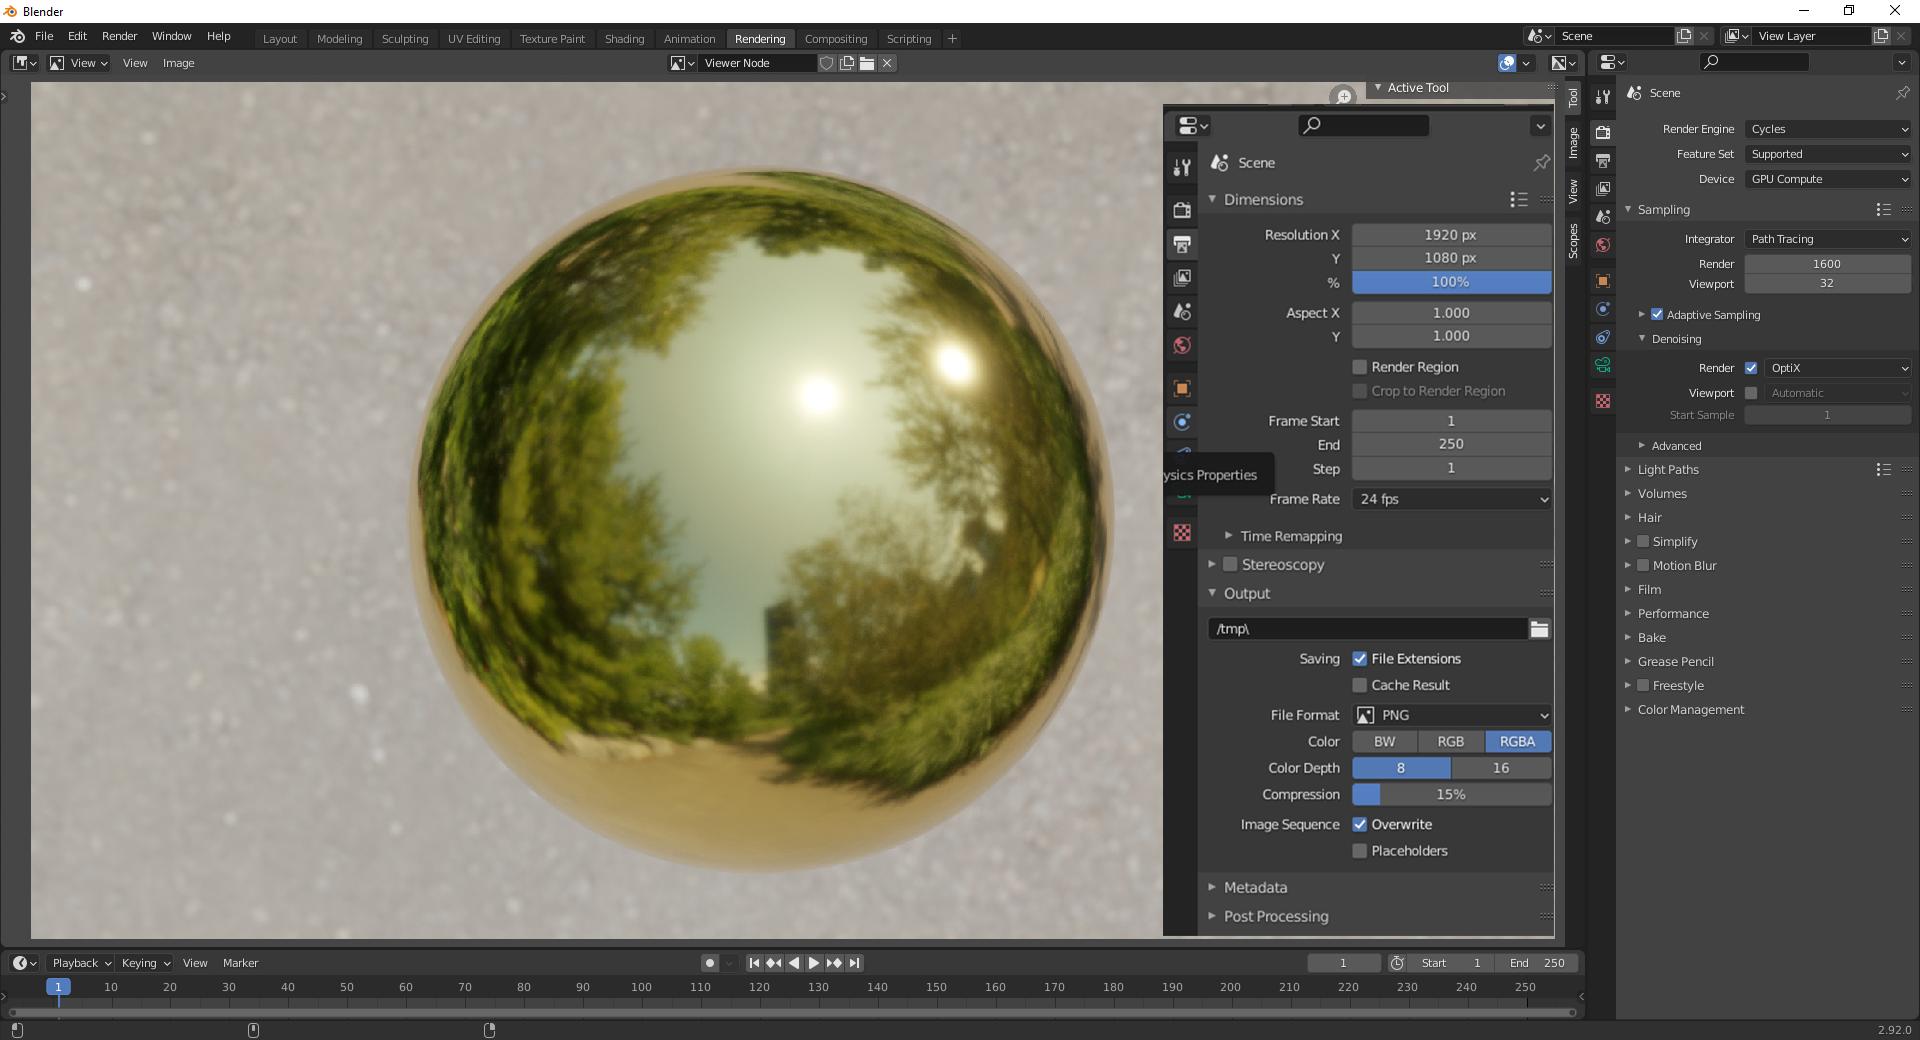The image size is (1920, 1040).
Task: Disable Adaptive Sampling
Action: pyautogui.click(x=1657, y=314)
